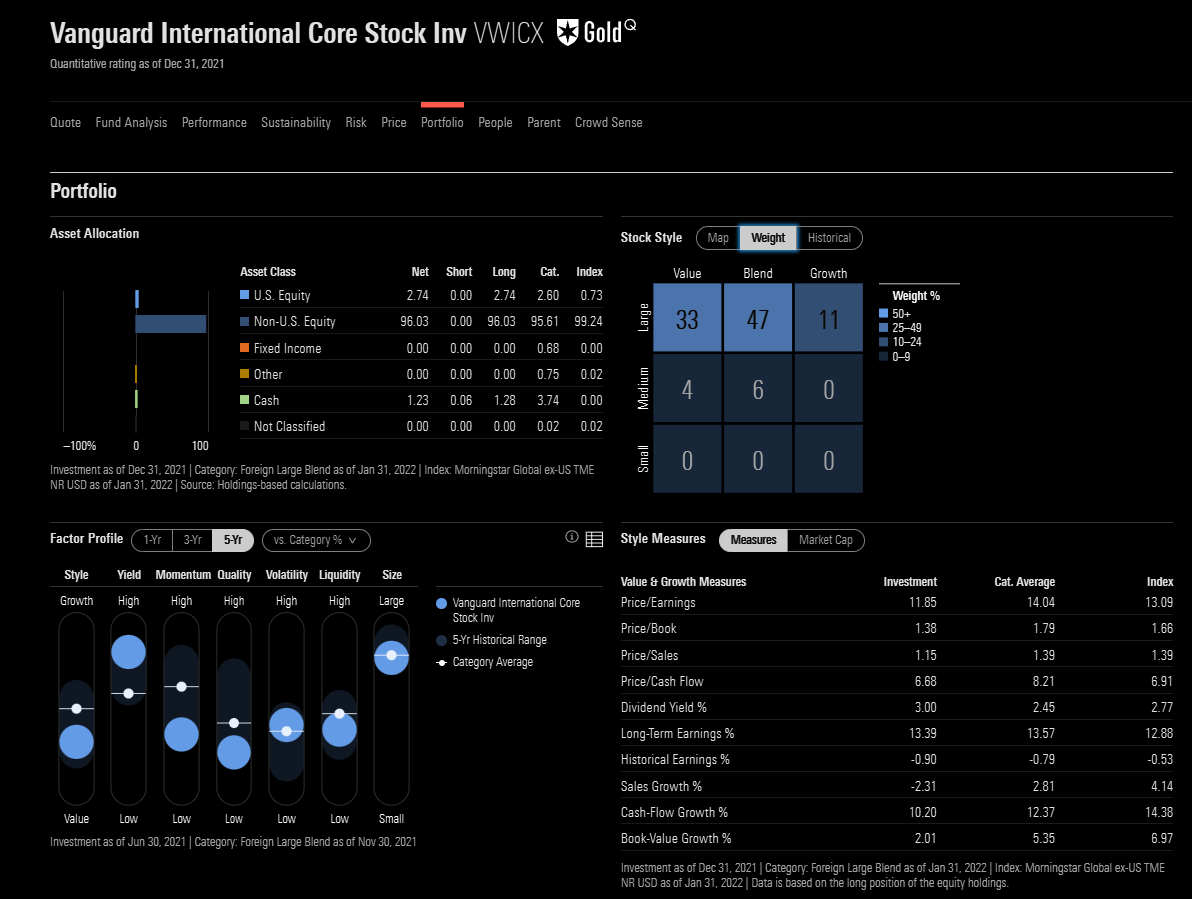Click the Price/Cash Flow row label
Screen dimensions: 1192x899
coord(661,681)
